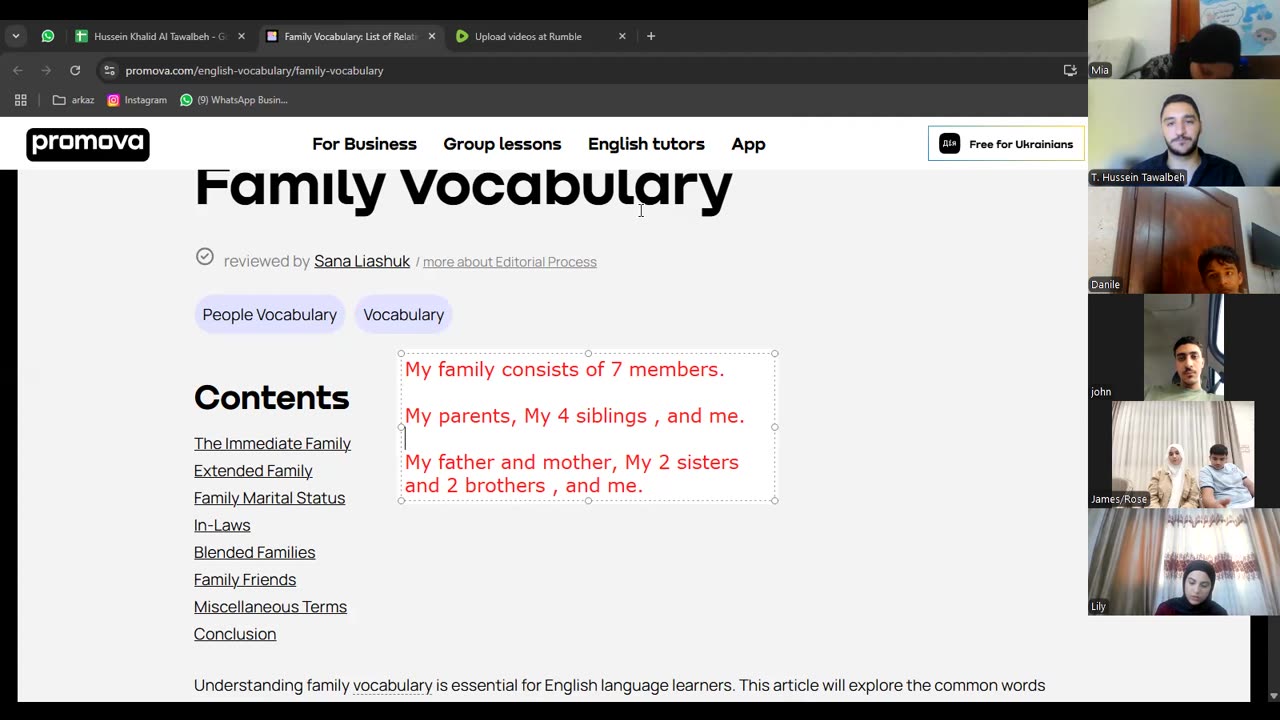Select the People Vocabulary tag

(270, 314)
